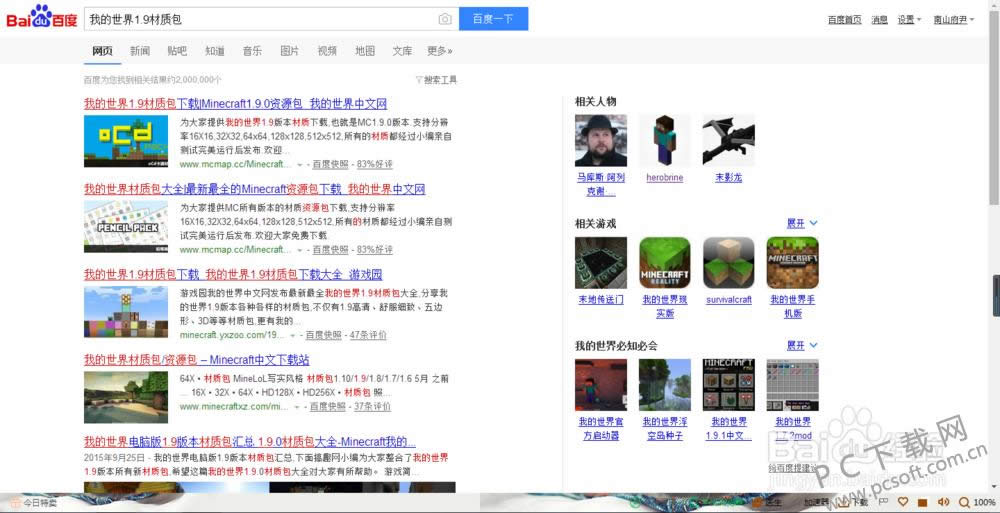Open 我的世界材质包大全 result link
This screenshot has height=513, width=1000.
tap(254, 189)
